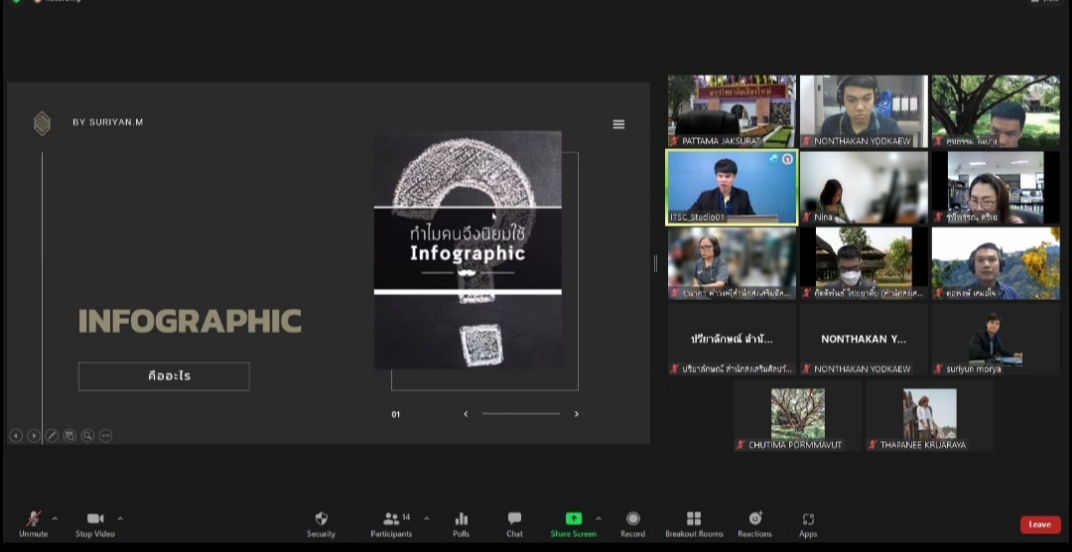Click the Unmute microphone icon

33,518
